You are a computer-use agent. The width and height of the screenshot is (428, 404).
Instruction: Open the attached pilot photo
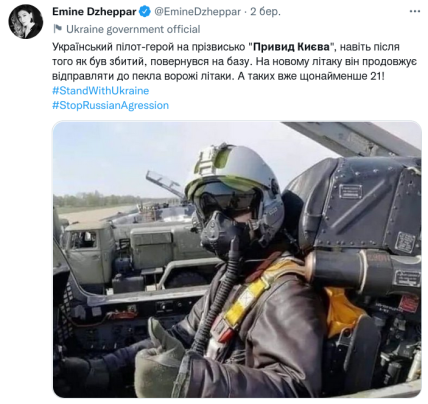coord(237,259)
